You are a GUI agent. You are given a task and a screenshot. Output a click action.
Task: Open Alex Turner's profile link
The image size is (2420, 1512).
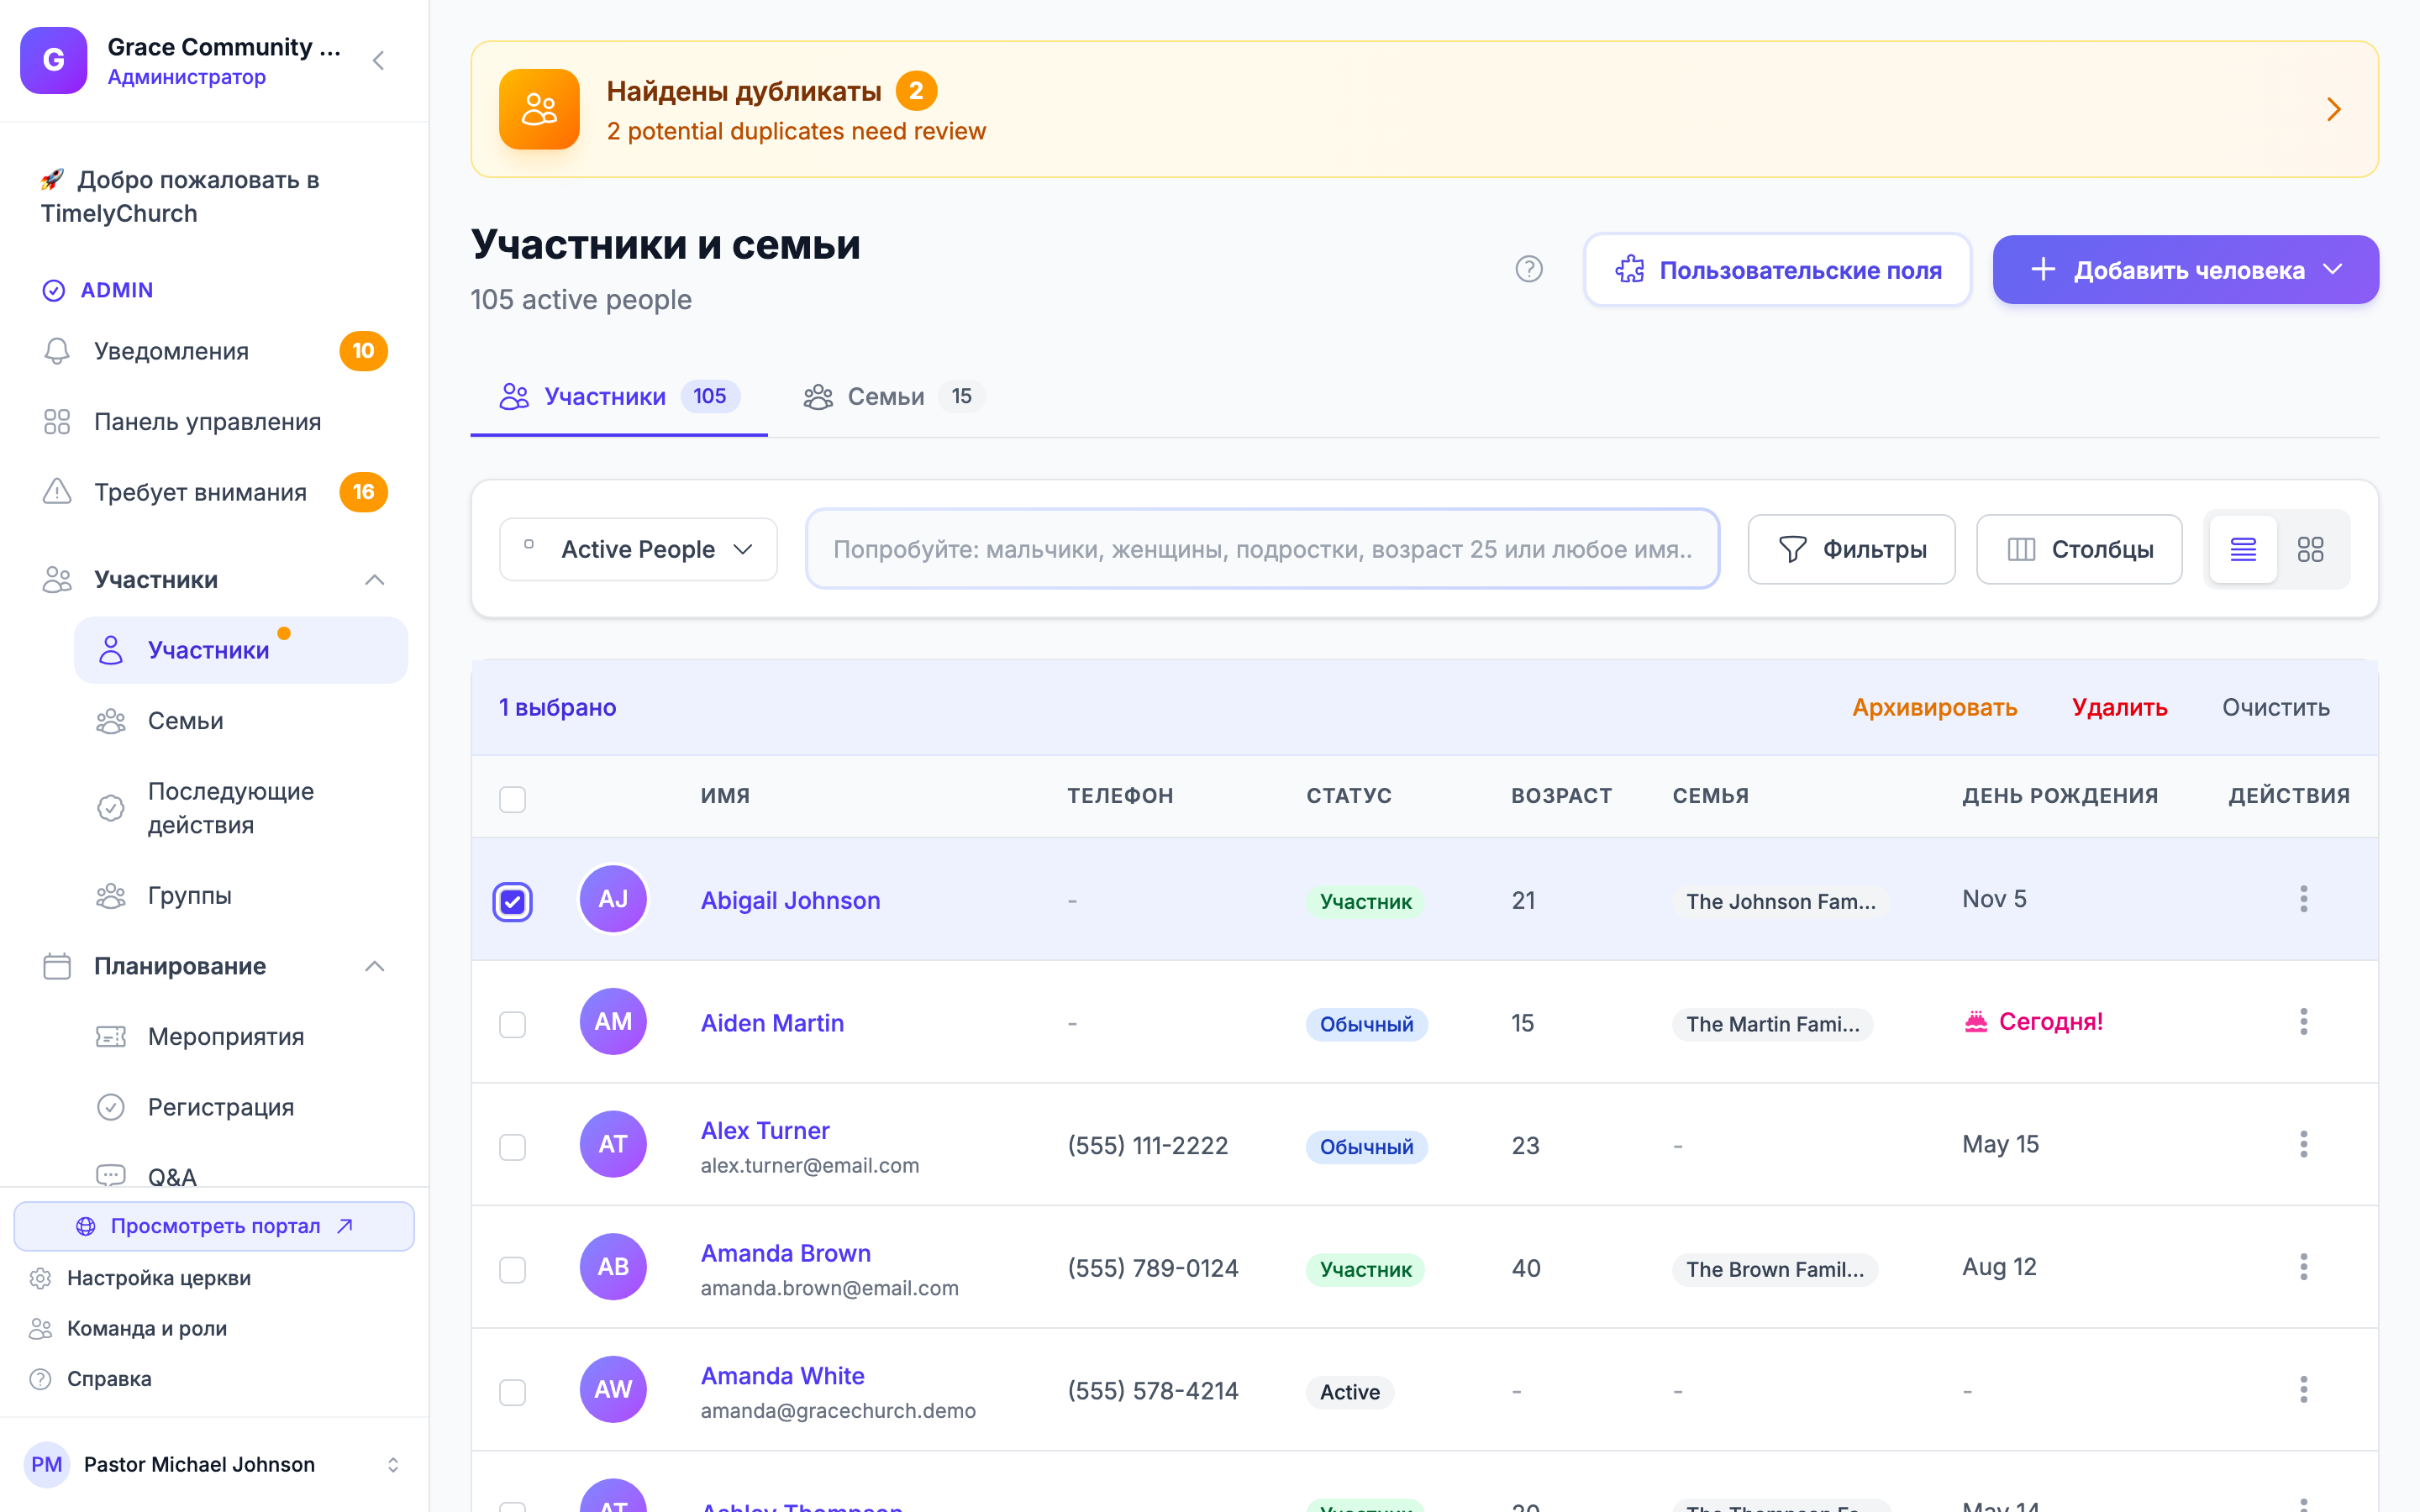[x=765, y=1130]
